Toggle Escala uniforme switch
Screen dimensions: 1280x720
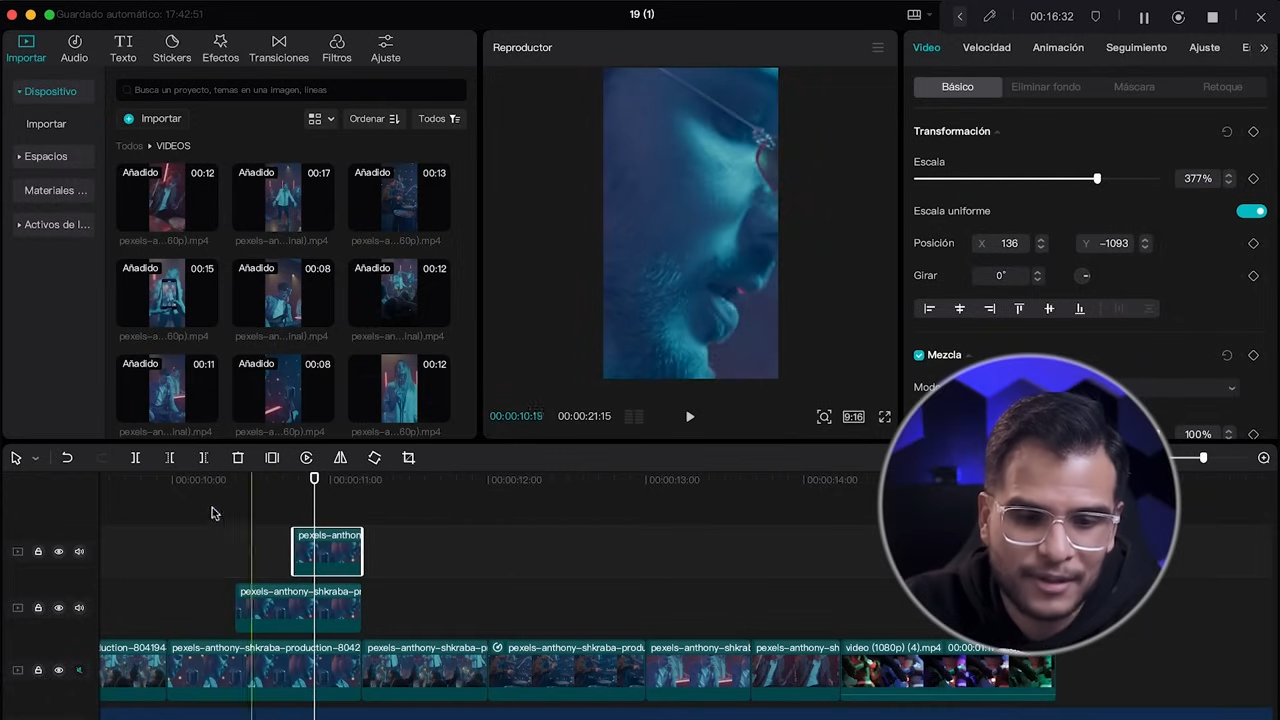click(1251, 210)
